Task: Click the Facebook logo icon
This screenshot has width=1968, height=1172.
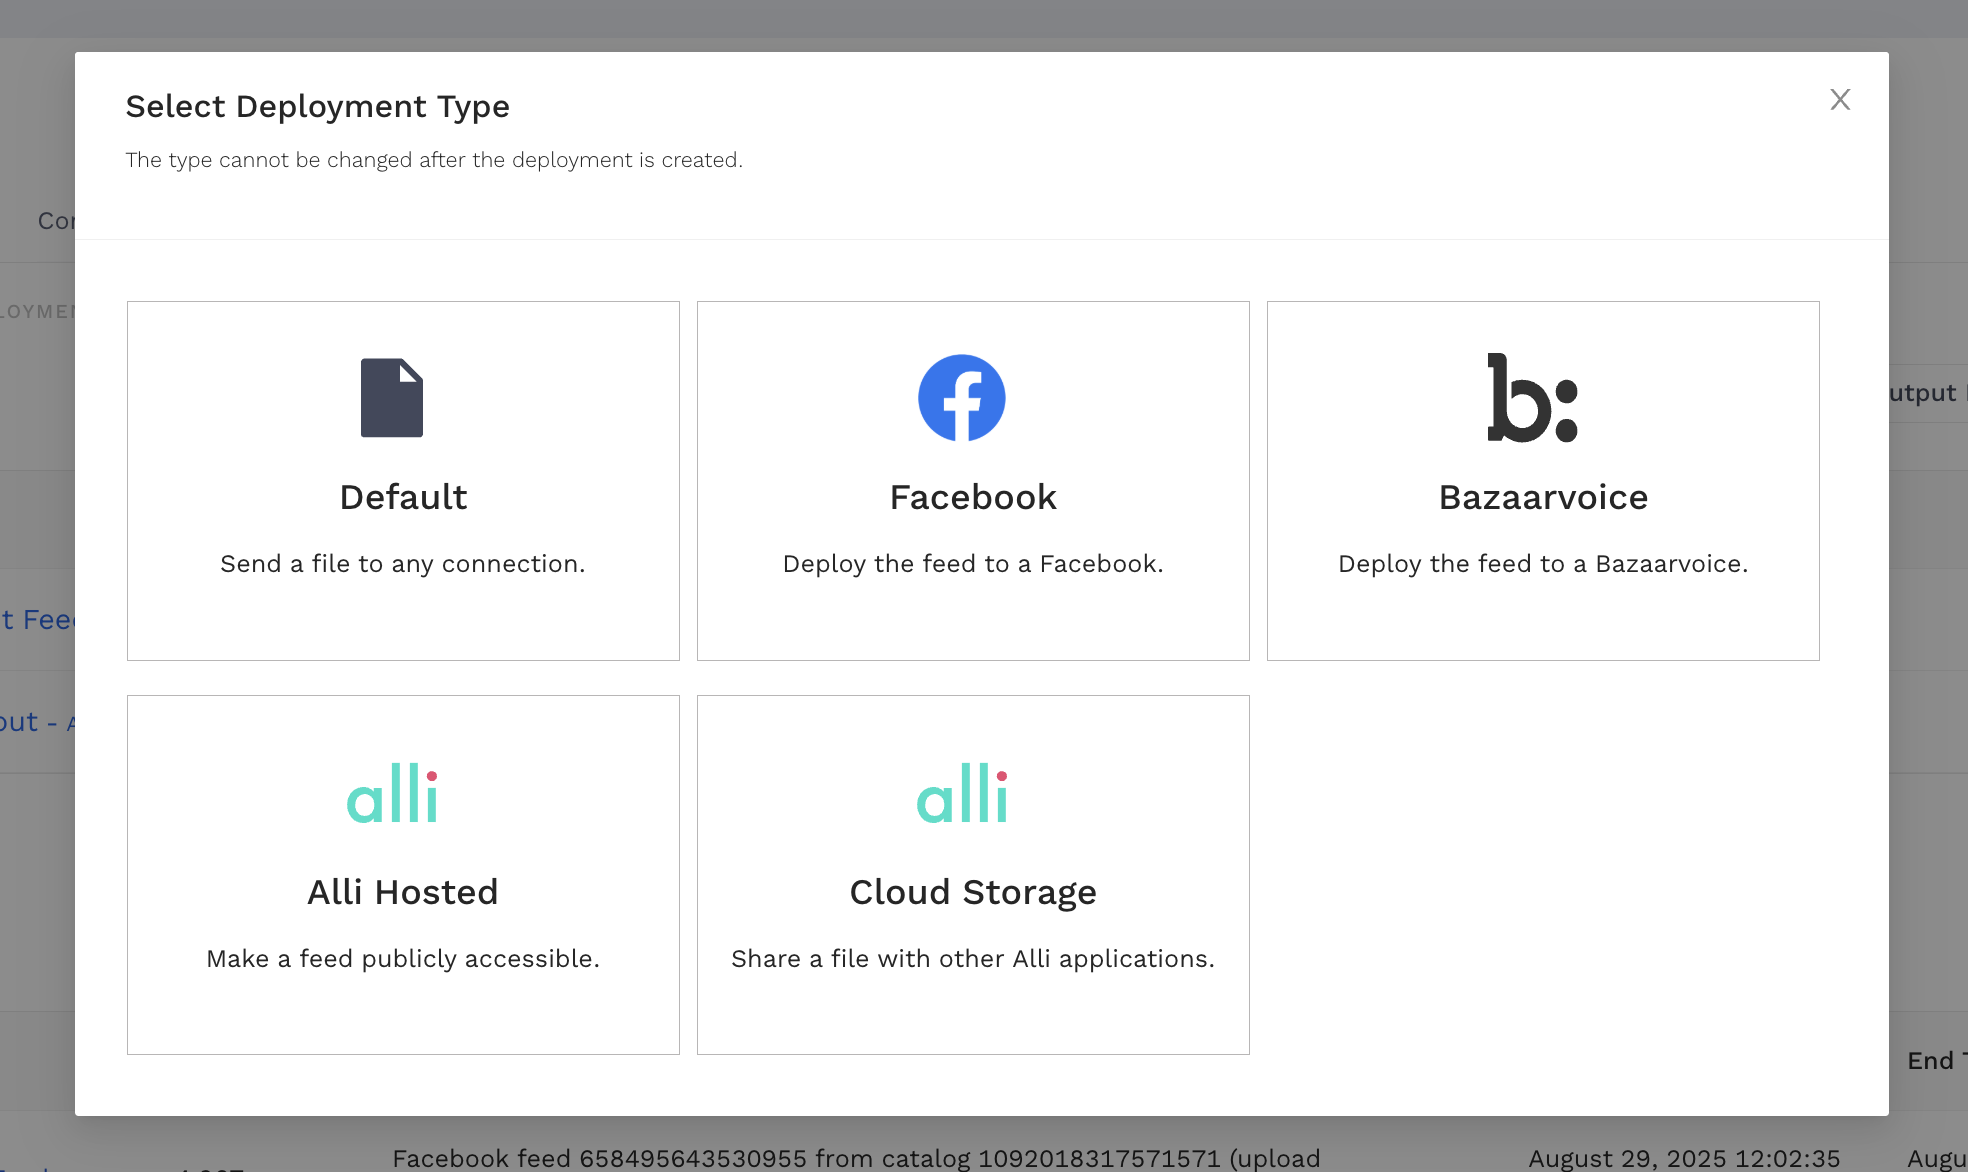Action: 961,398
